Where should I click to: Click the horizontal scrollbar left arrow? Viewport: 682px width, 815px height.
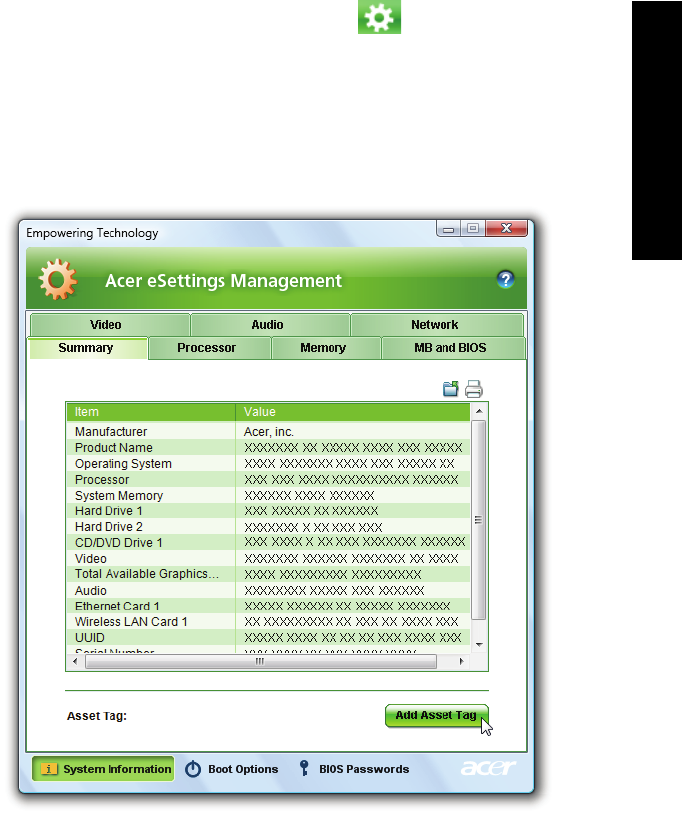pos(75,661)
